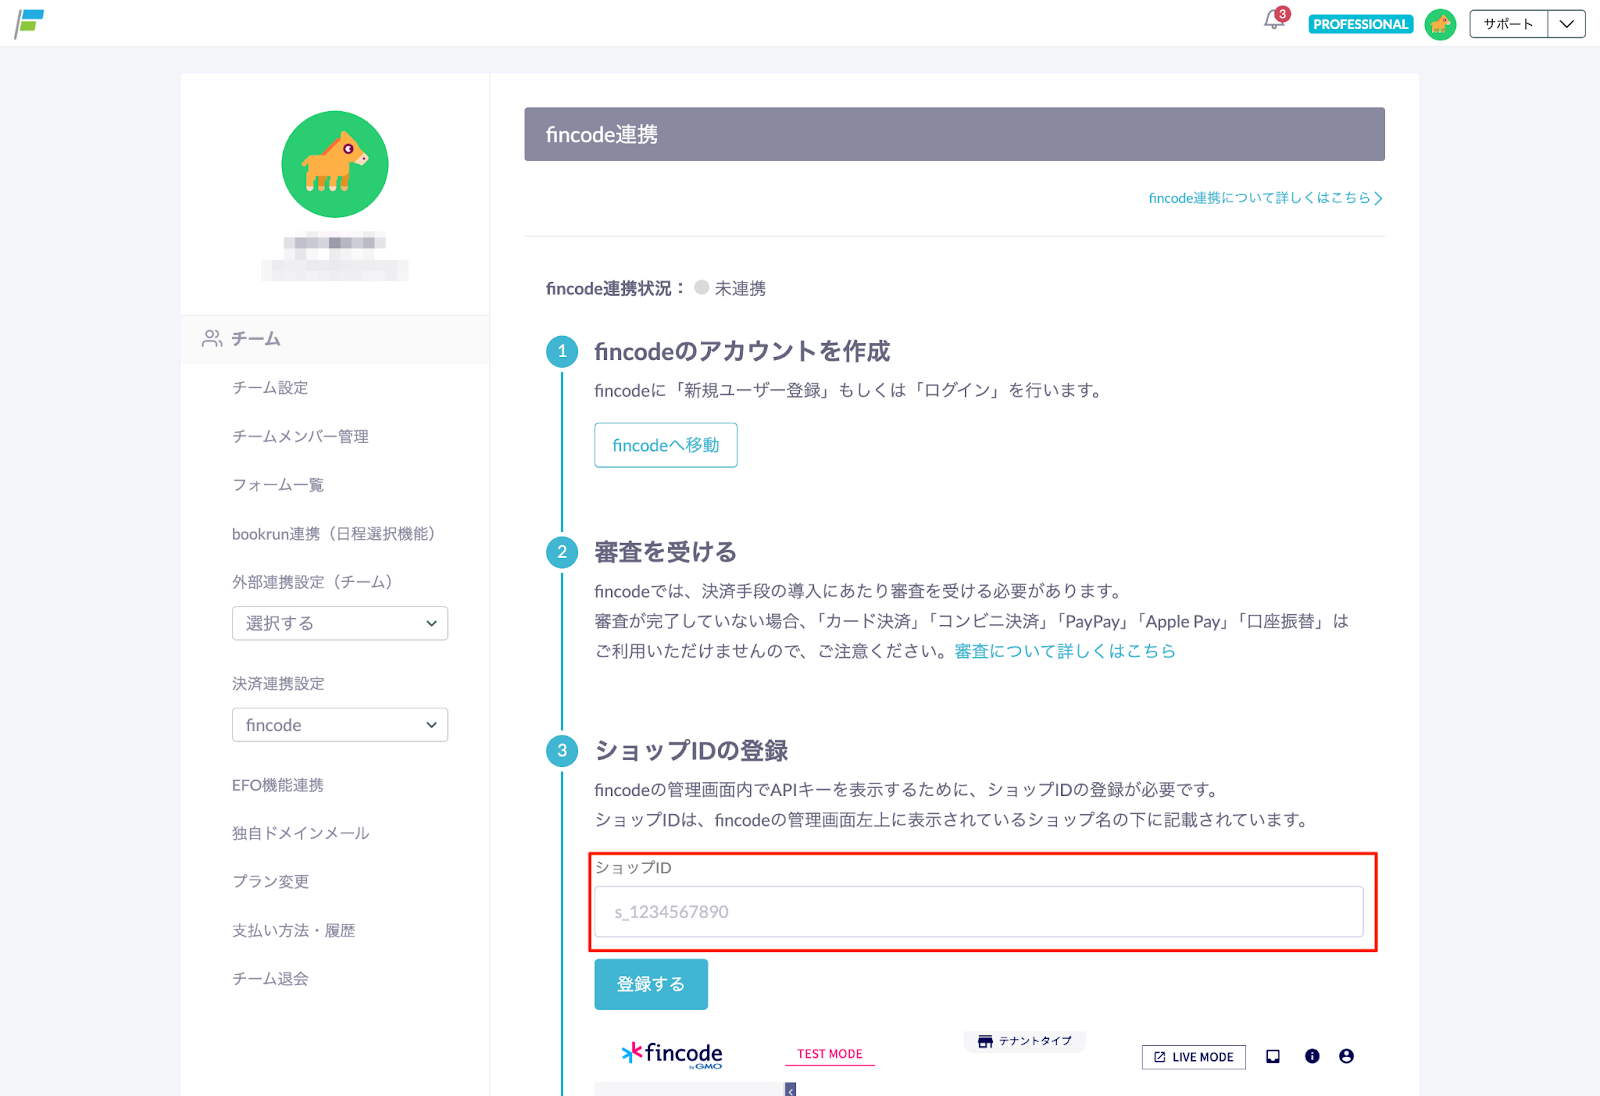The width and height of the screenshot is (1600, 1096).
Task: Focus the ショップID input field
Action: pyautogui.click(x=979, y=912)
